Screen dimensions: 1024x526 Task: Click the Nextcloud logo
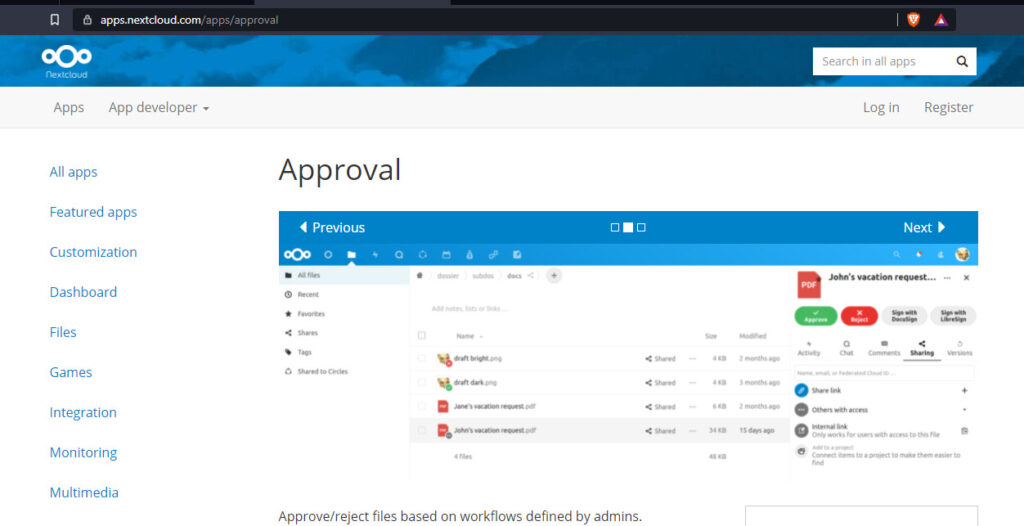point(66,62)
